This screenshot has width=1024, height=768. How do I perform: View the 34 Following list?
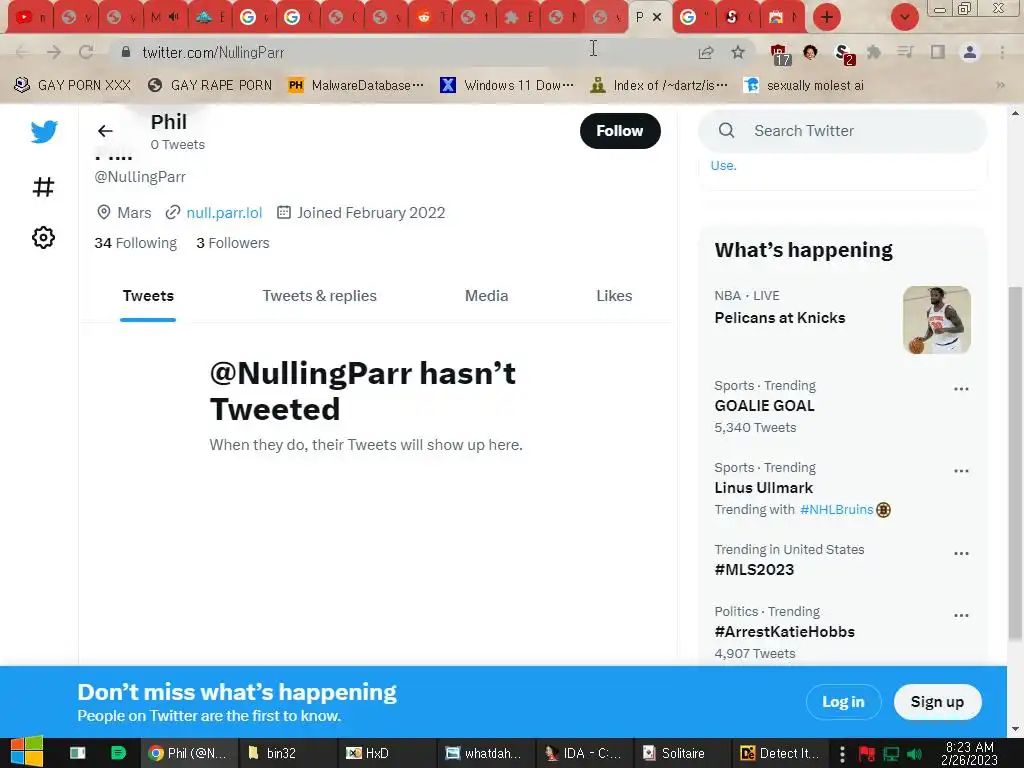[x=135, y=243]
